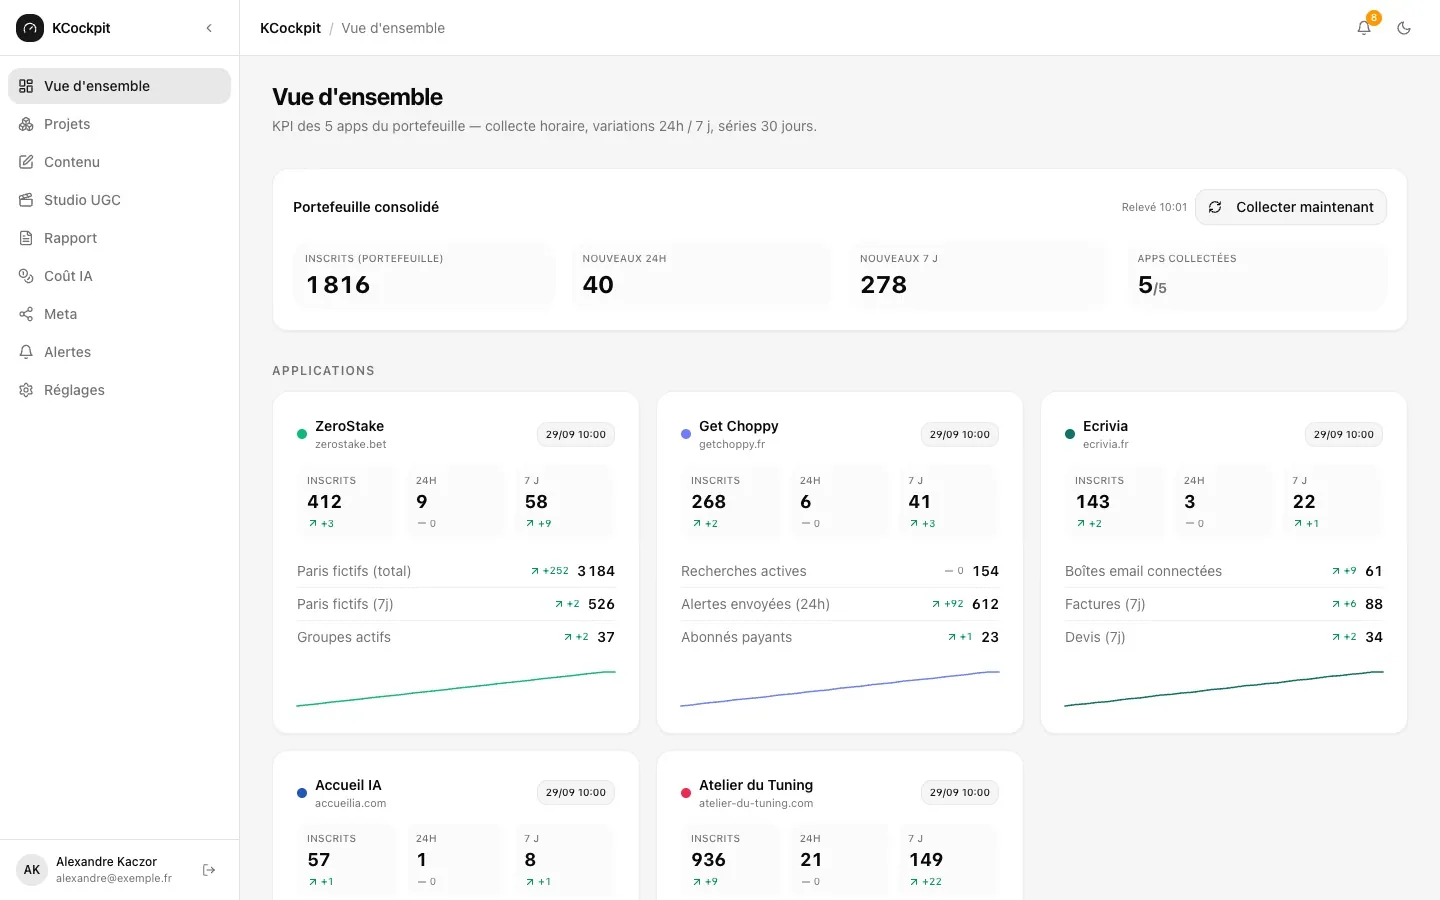Image resolution: width=1440 pixels, height=900 pixels.
Task: Click the Get Choppy trend sparkline
Action: point(840,688)
